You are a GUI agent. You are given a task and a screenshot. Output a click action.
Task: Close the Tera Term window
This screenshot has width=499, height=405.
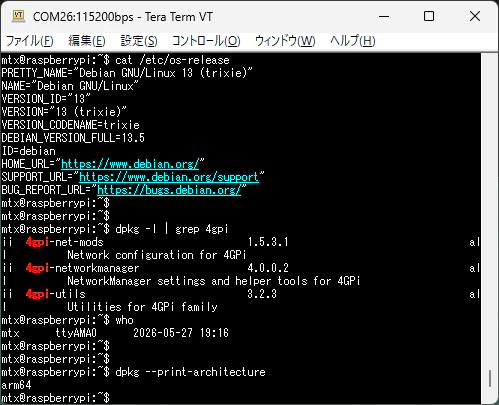tap(475, 16)
